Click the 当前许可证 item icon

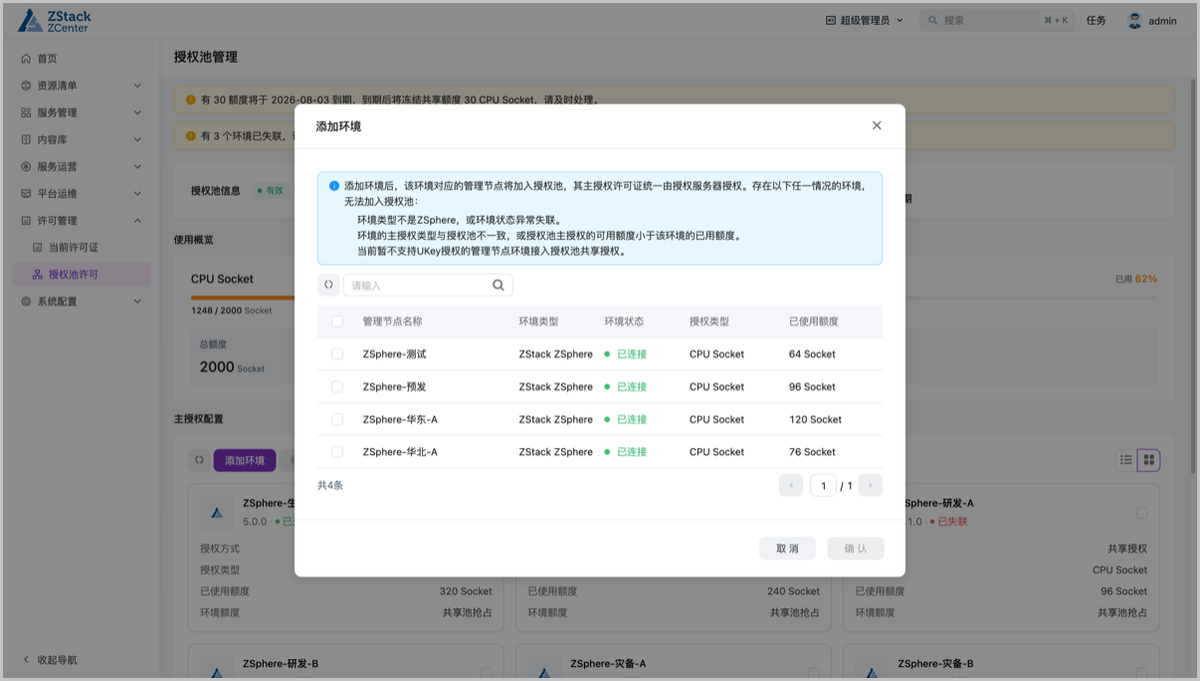coord(38,247)
